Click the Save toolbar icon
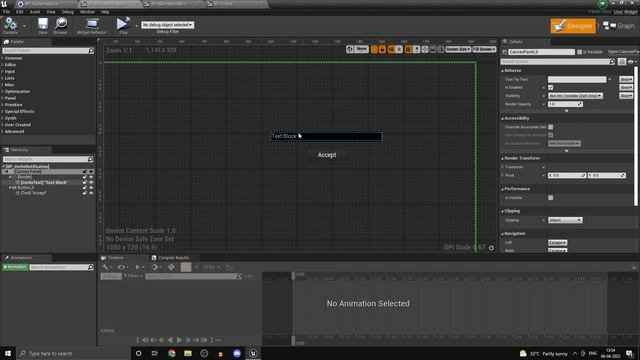Viewport: 640px width, 360px height. pos(43,26)
